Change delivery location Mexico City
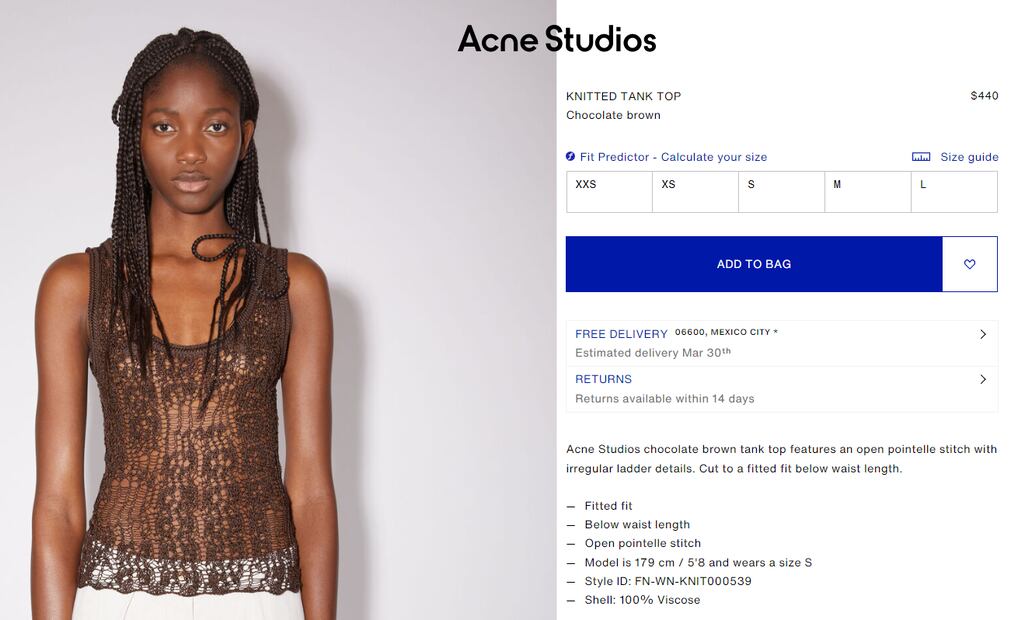 click(726, 332)
